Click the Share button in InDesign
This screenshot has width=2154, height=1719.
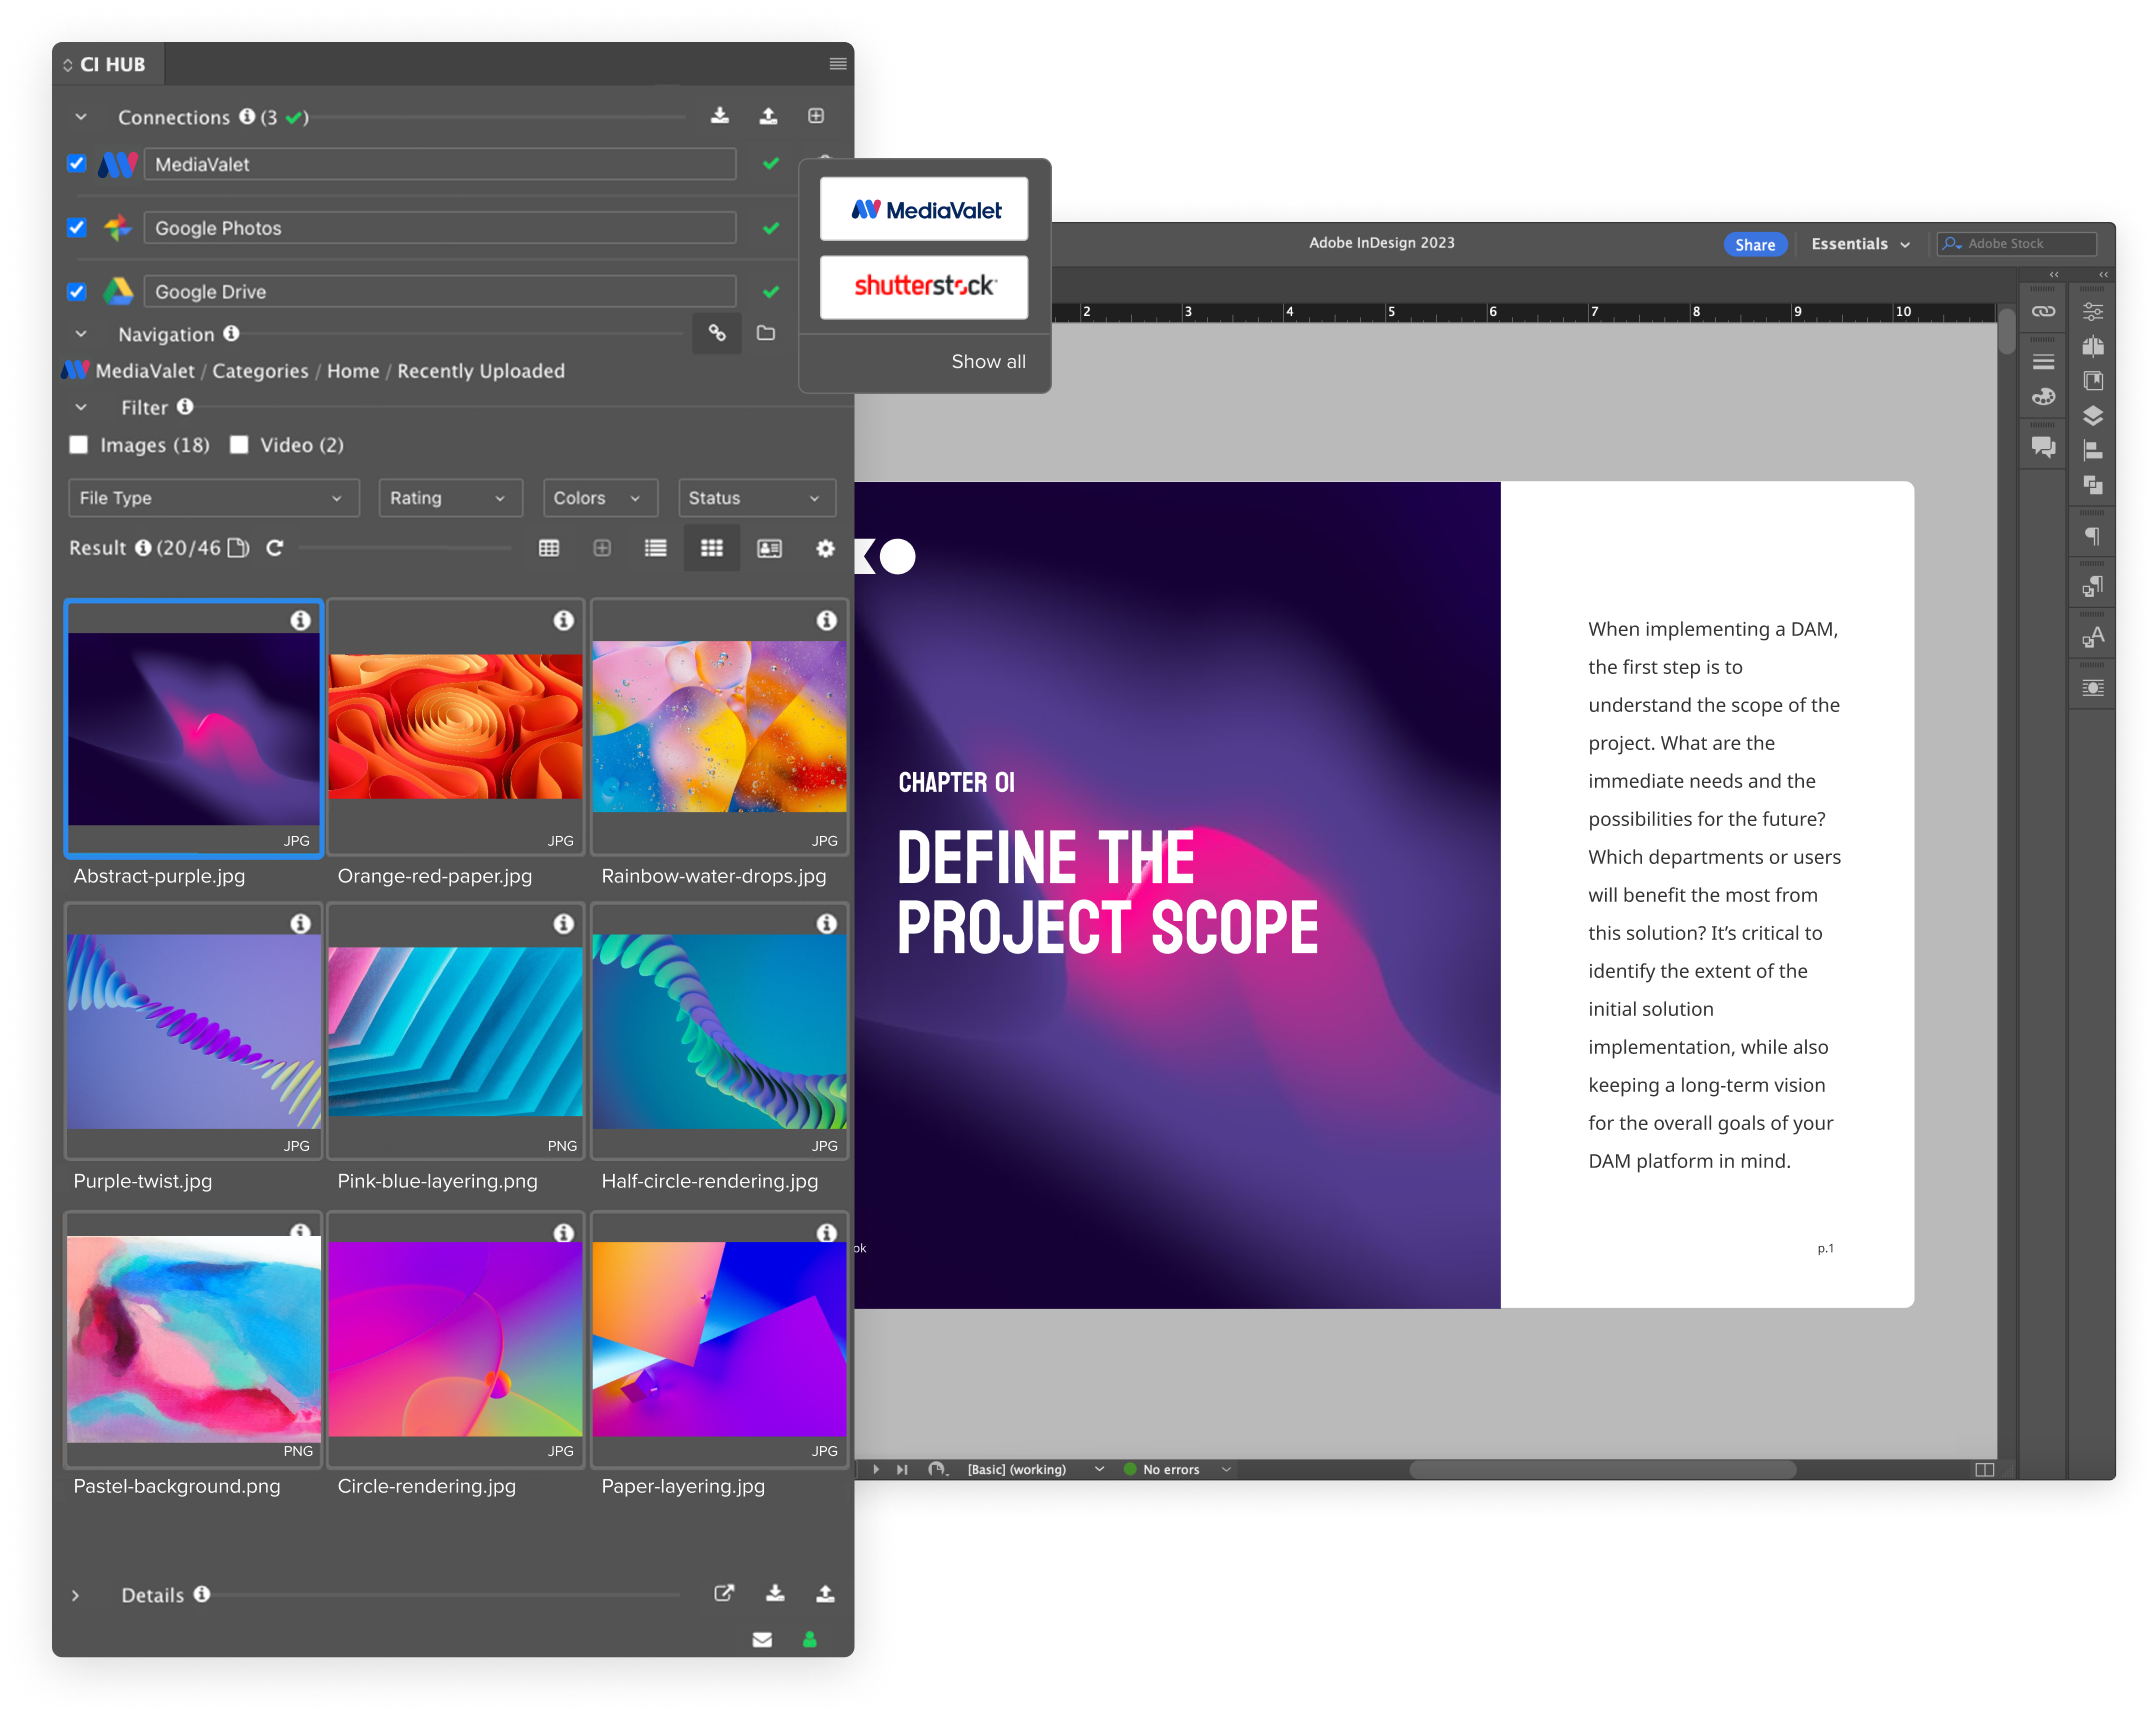(x=1755, y=244)
